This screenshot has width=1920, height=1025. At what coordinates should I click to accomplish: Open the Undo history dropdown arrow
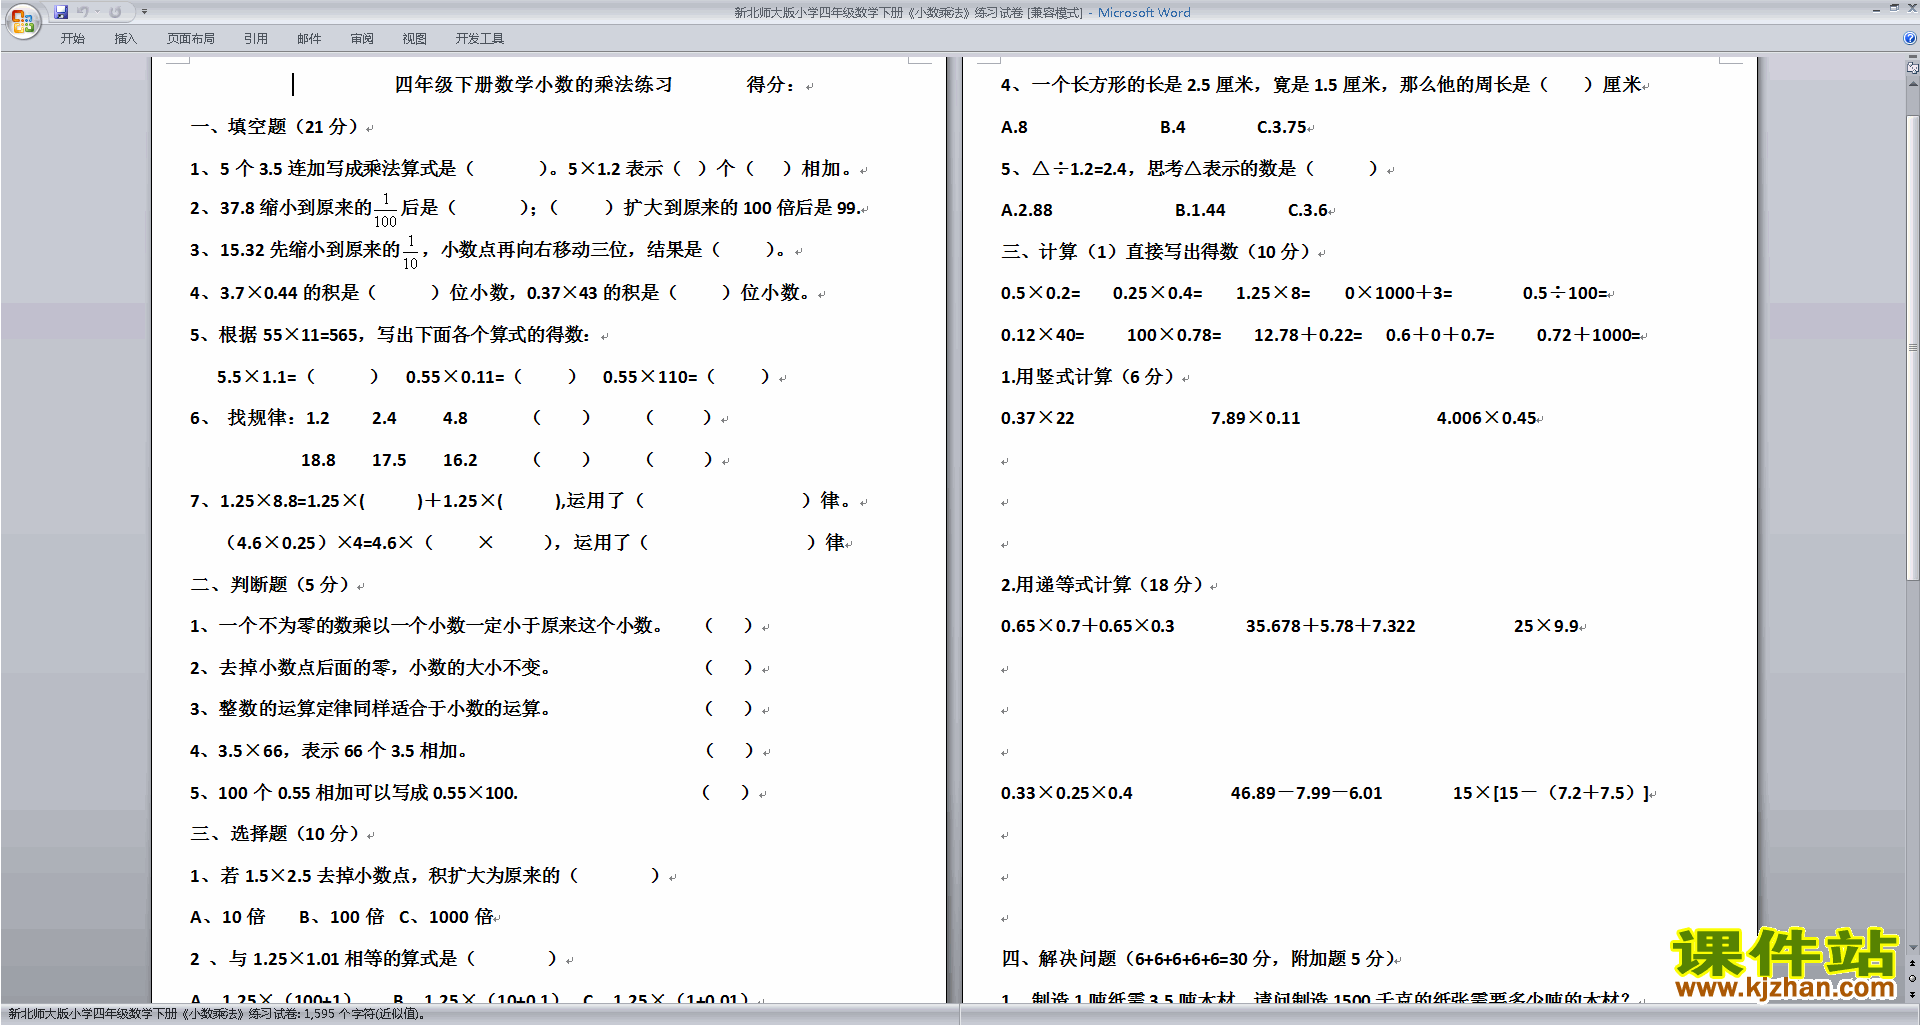[x=97, y=12]
